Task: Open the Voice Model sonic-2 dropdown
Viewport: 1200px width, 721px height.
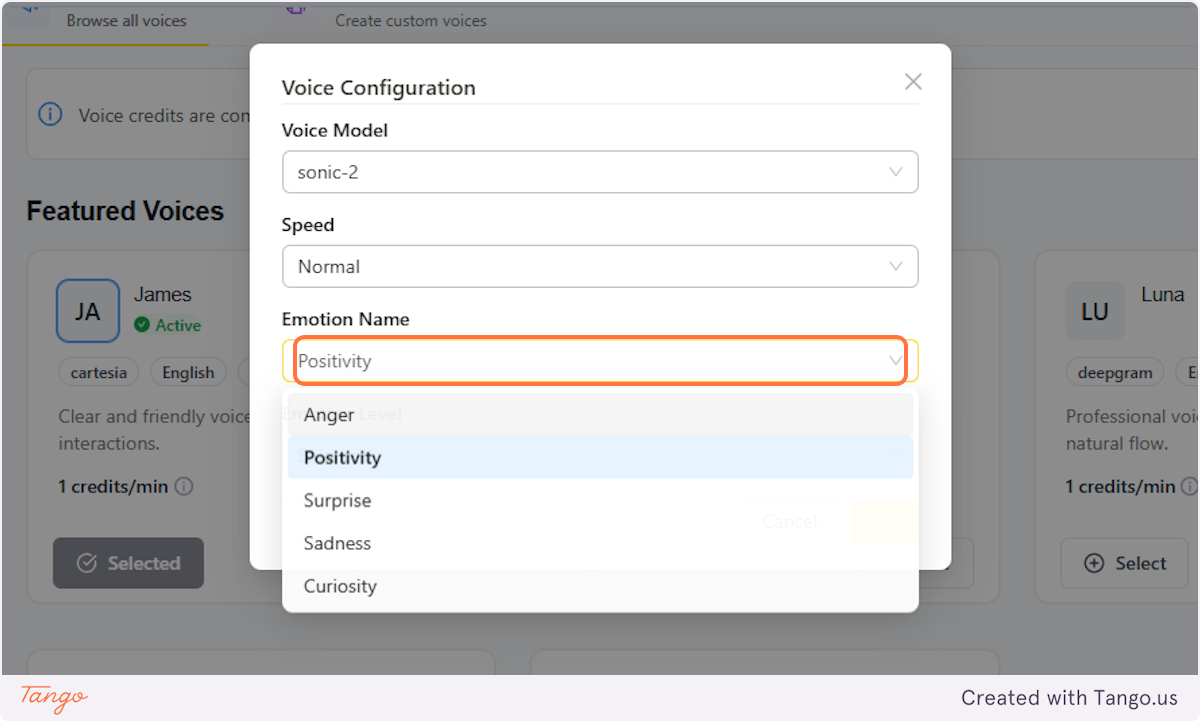Action: (x=600, y=172)
